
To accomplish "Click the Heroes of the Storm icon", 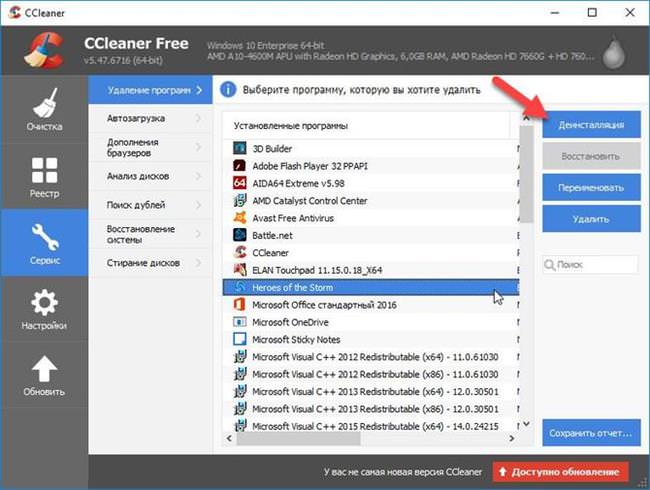I will click(x=240, y=287).
